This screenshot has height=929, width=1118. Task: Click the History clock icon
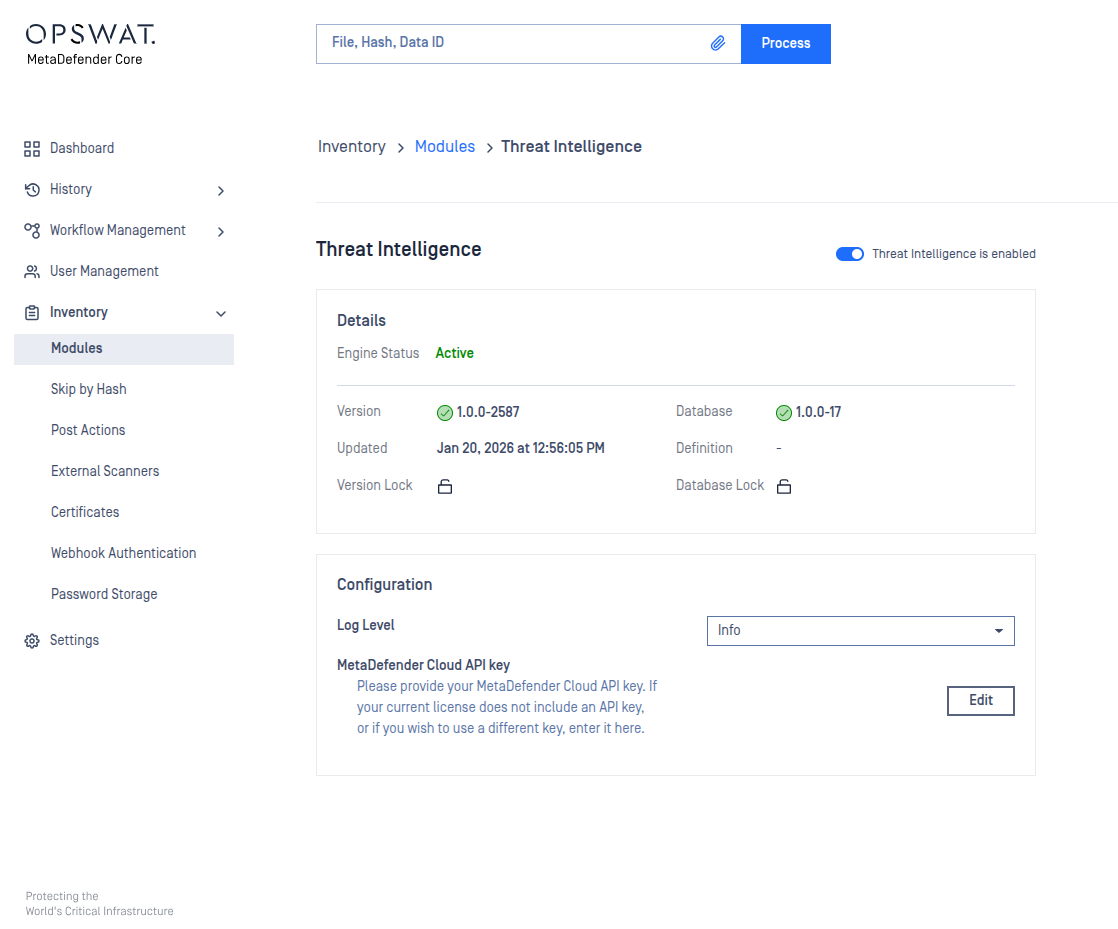32,189
